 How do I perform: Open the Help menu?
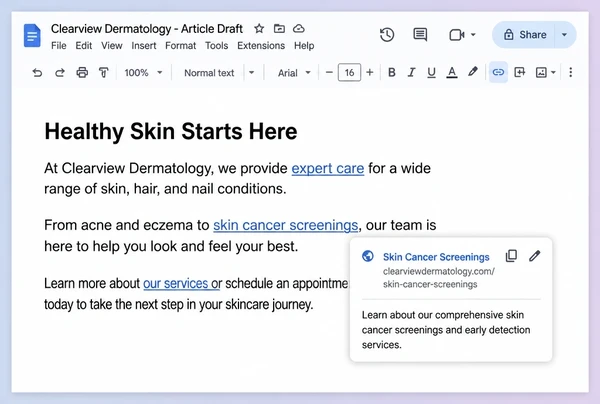click(304, 46)
